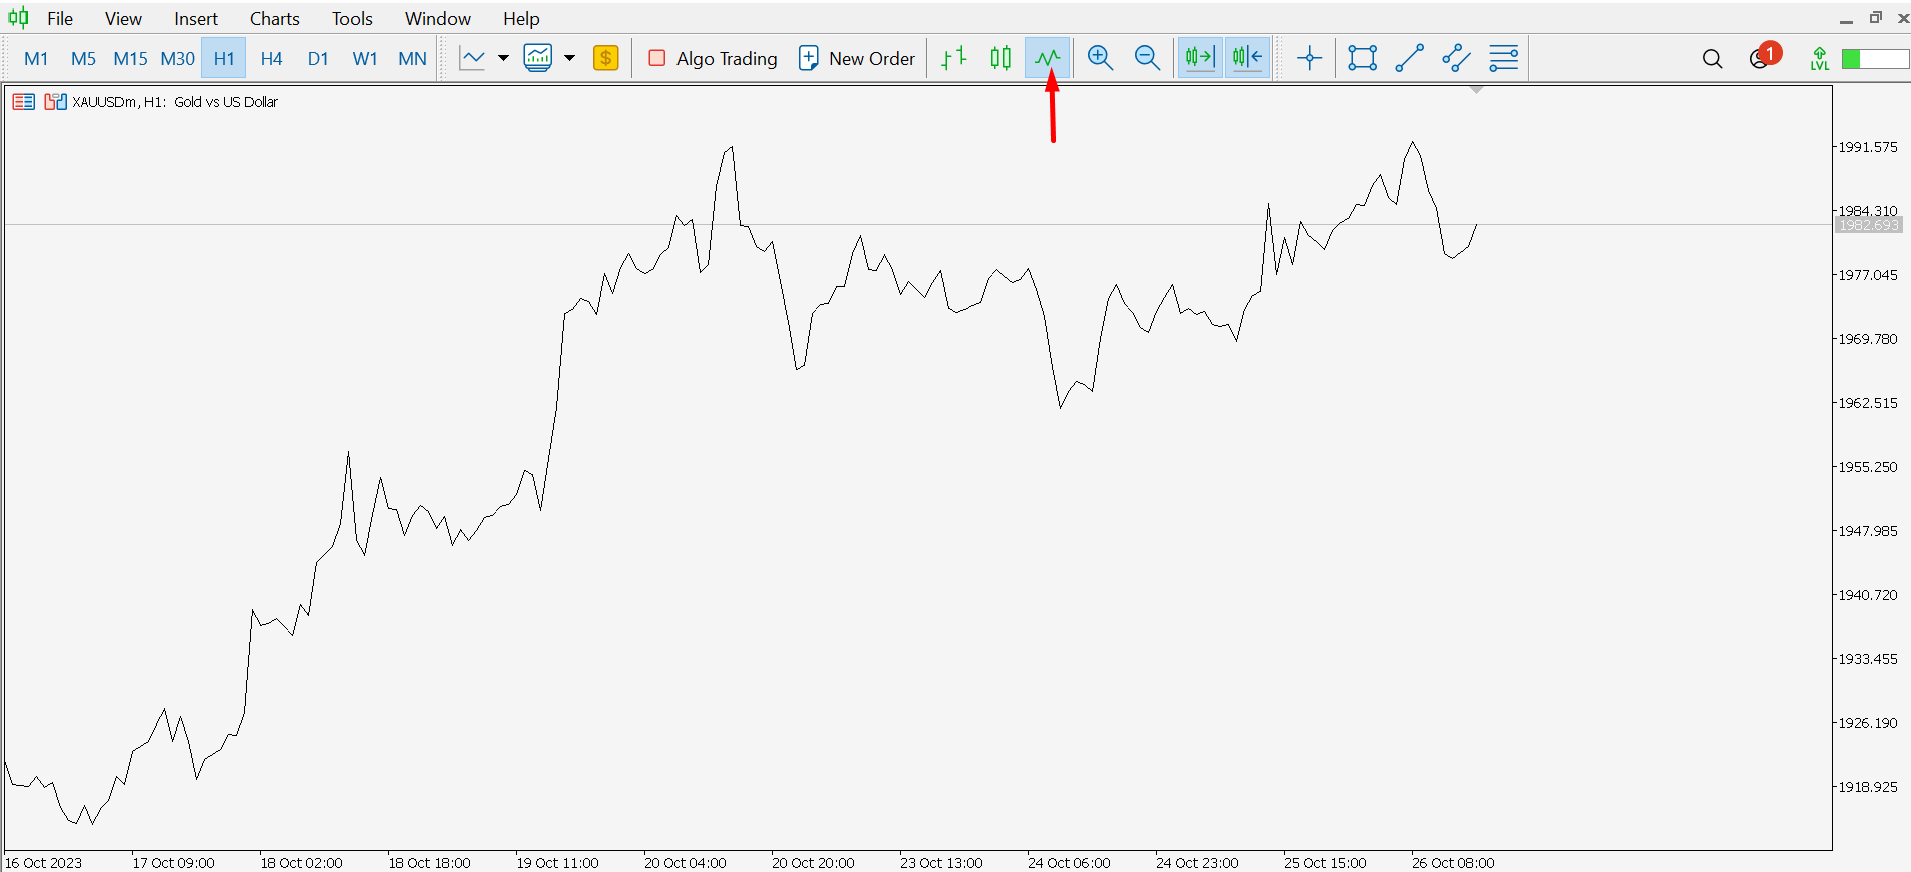Select the trendline drawing tool
1911x872 pixels.
(1409, 58)
